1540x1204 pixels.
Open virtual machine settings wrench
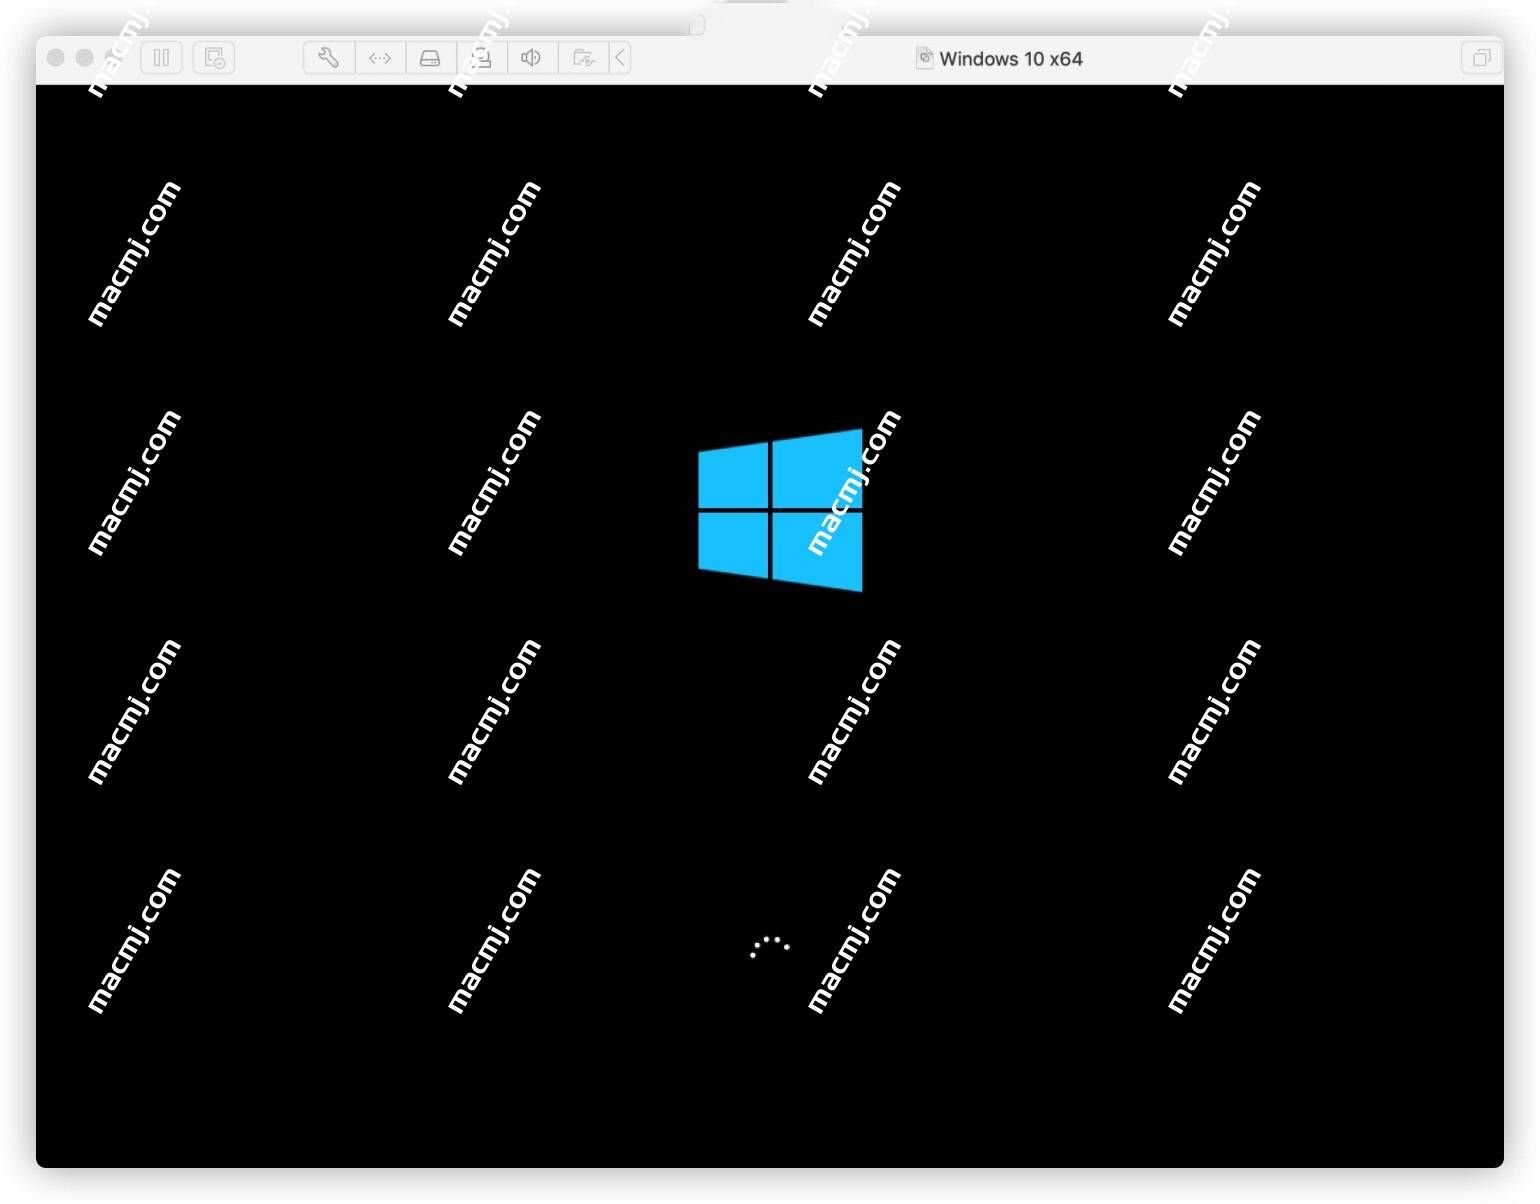point(329,58)
